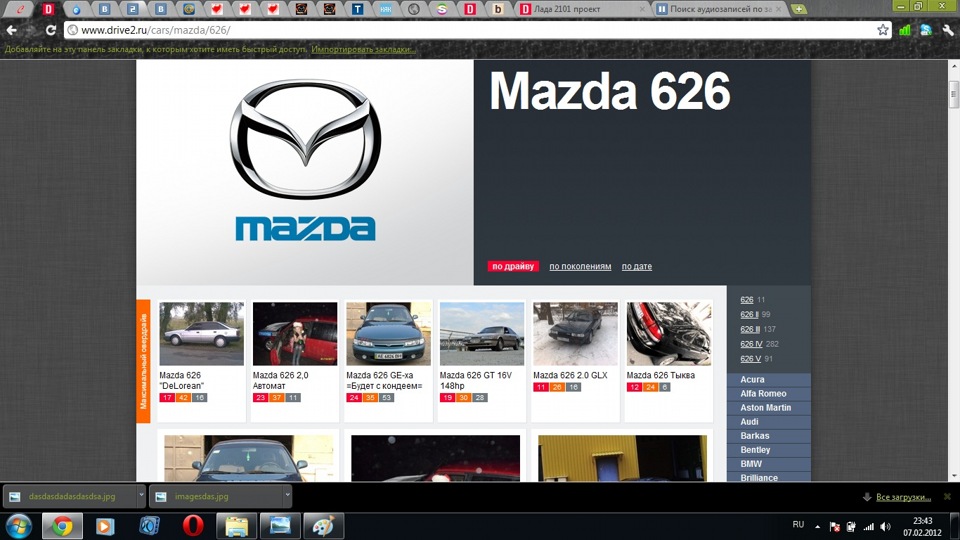The width and height of the screenshot is (960, 540).
Task: Open the 626 IV generation link
Action: 751,344
